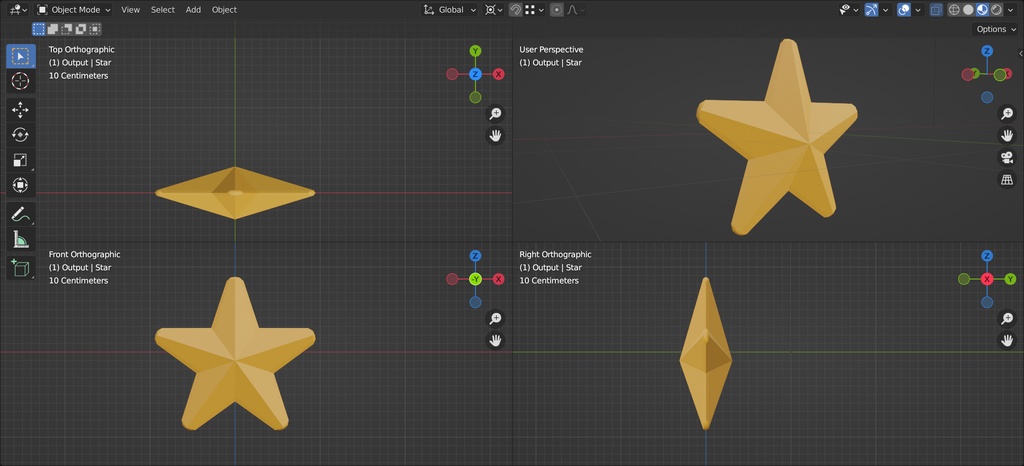The image size is (1024, 466).
Task: Open proportional editing falloff dropdown
Action: click(x=575, y=10)
